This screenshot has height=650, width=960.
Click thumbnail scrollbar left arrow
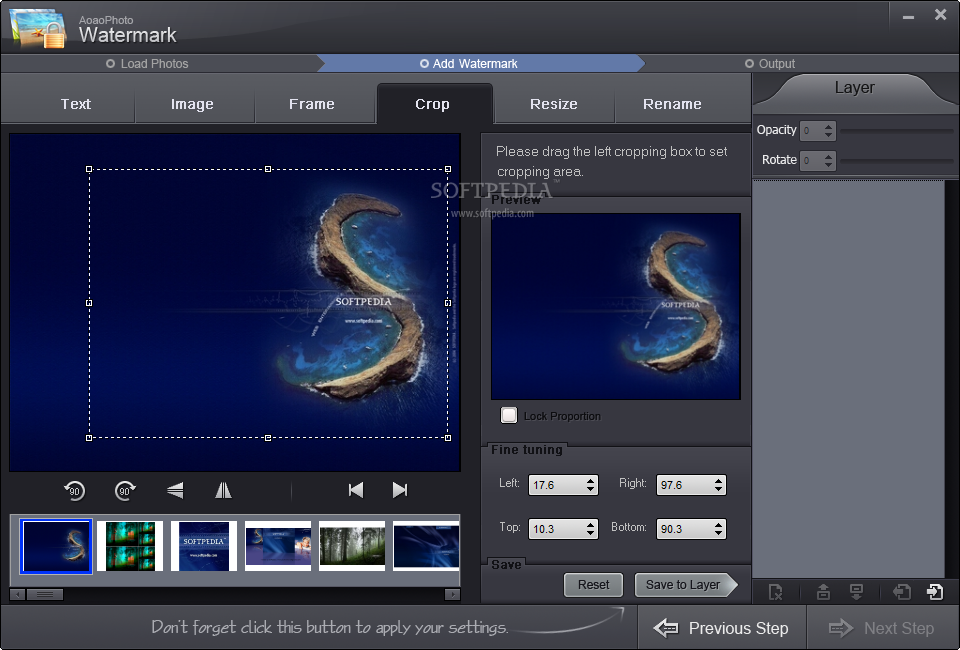tap(18, 594)
